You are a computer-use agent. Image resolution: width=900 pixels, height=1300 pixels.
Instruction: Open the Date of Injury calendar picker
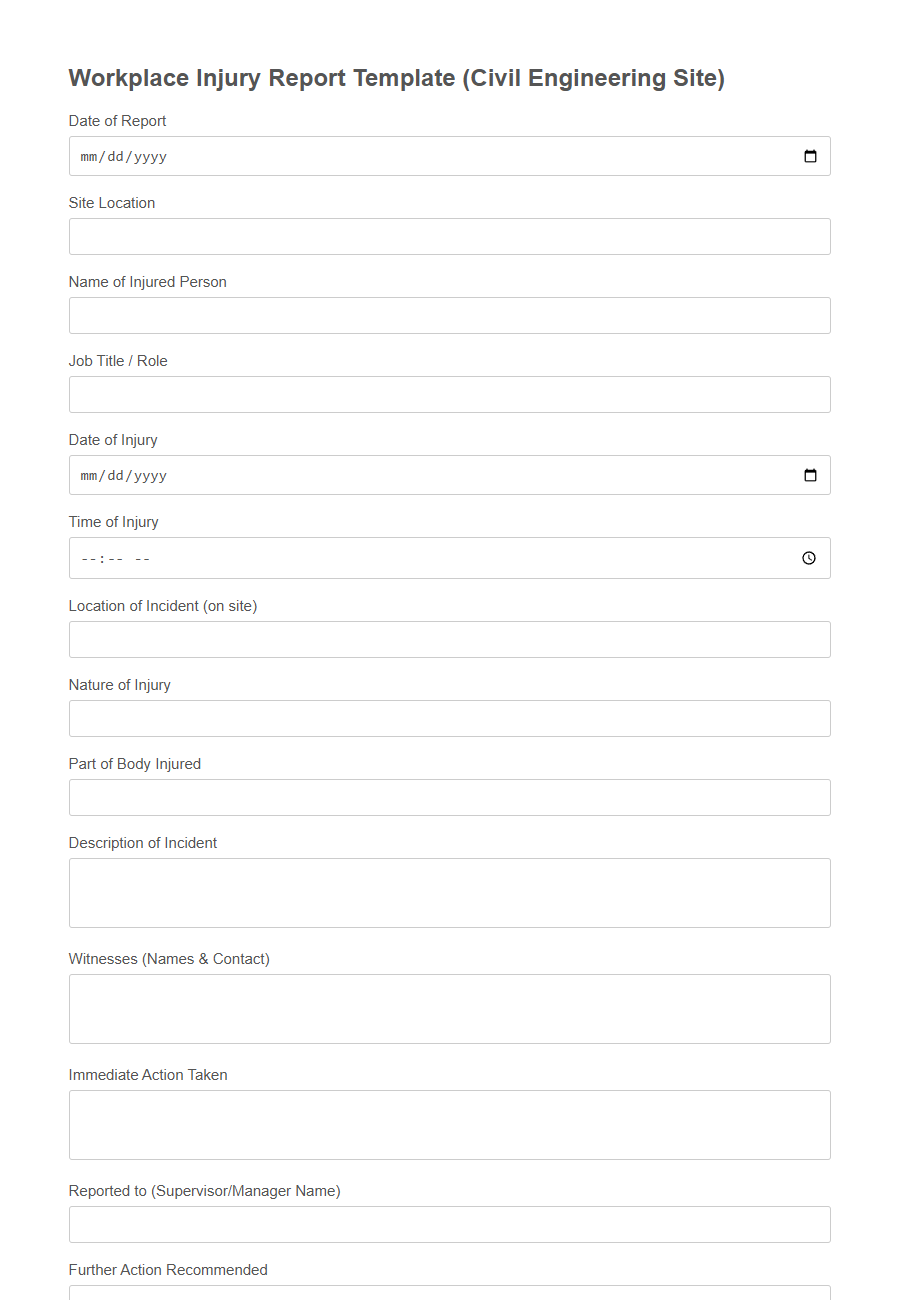click(810, 475)
